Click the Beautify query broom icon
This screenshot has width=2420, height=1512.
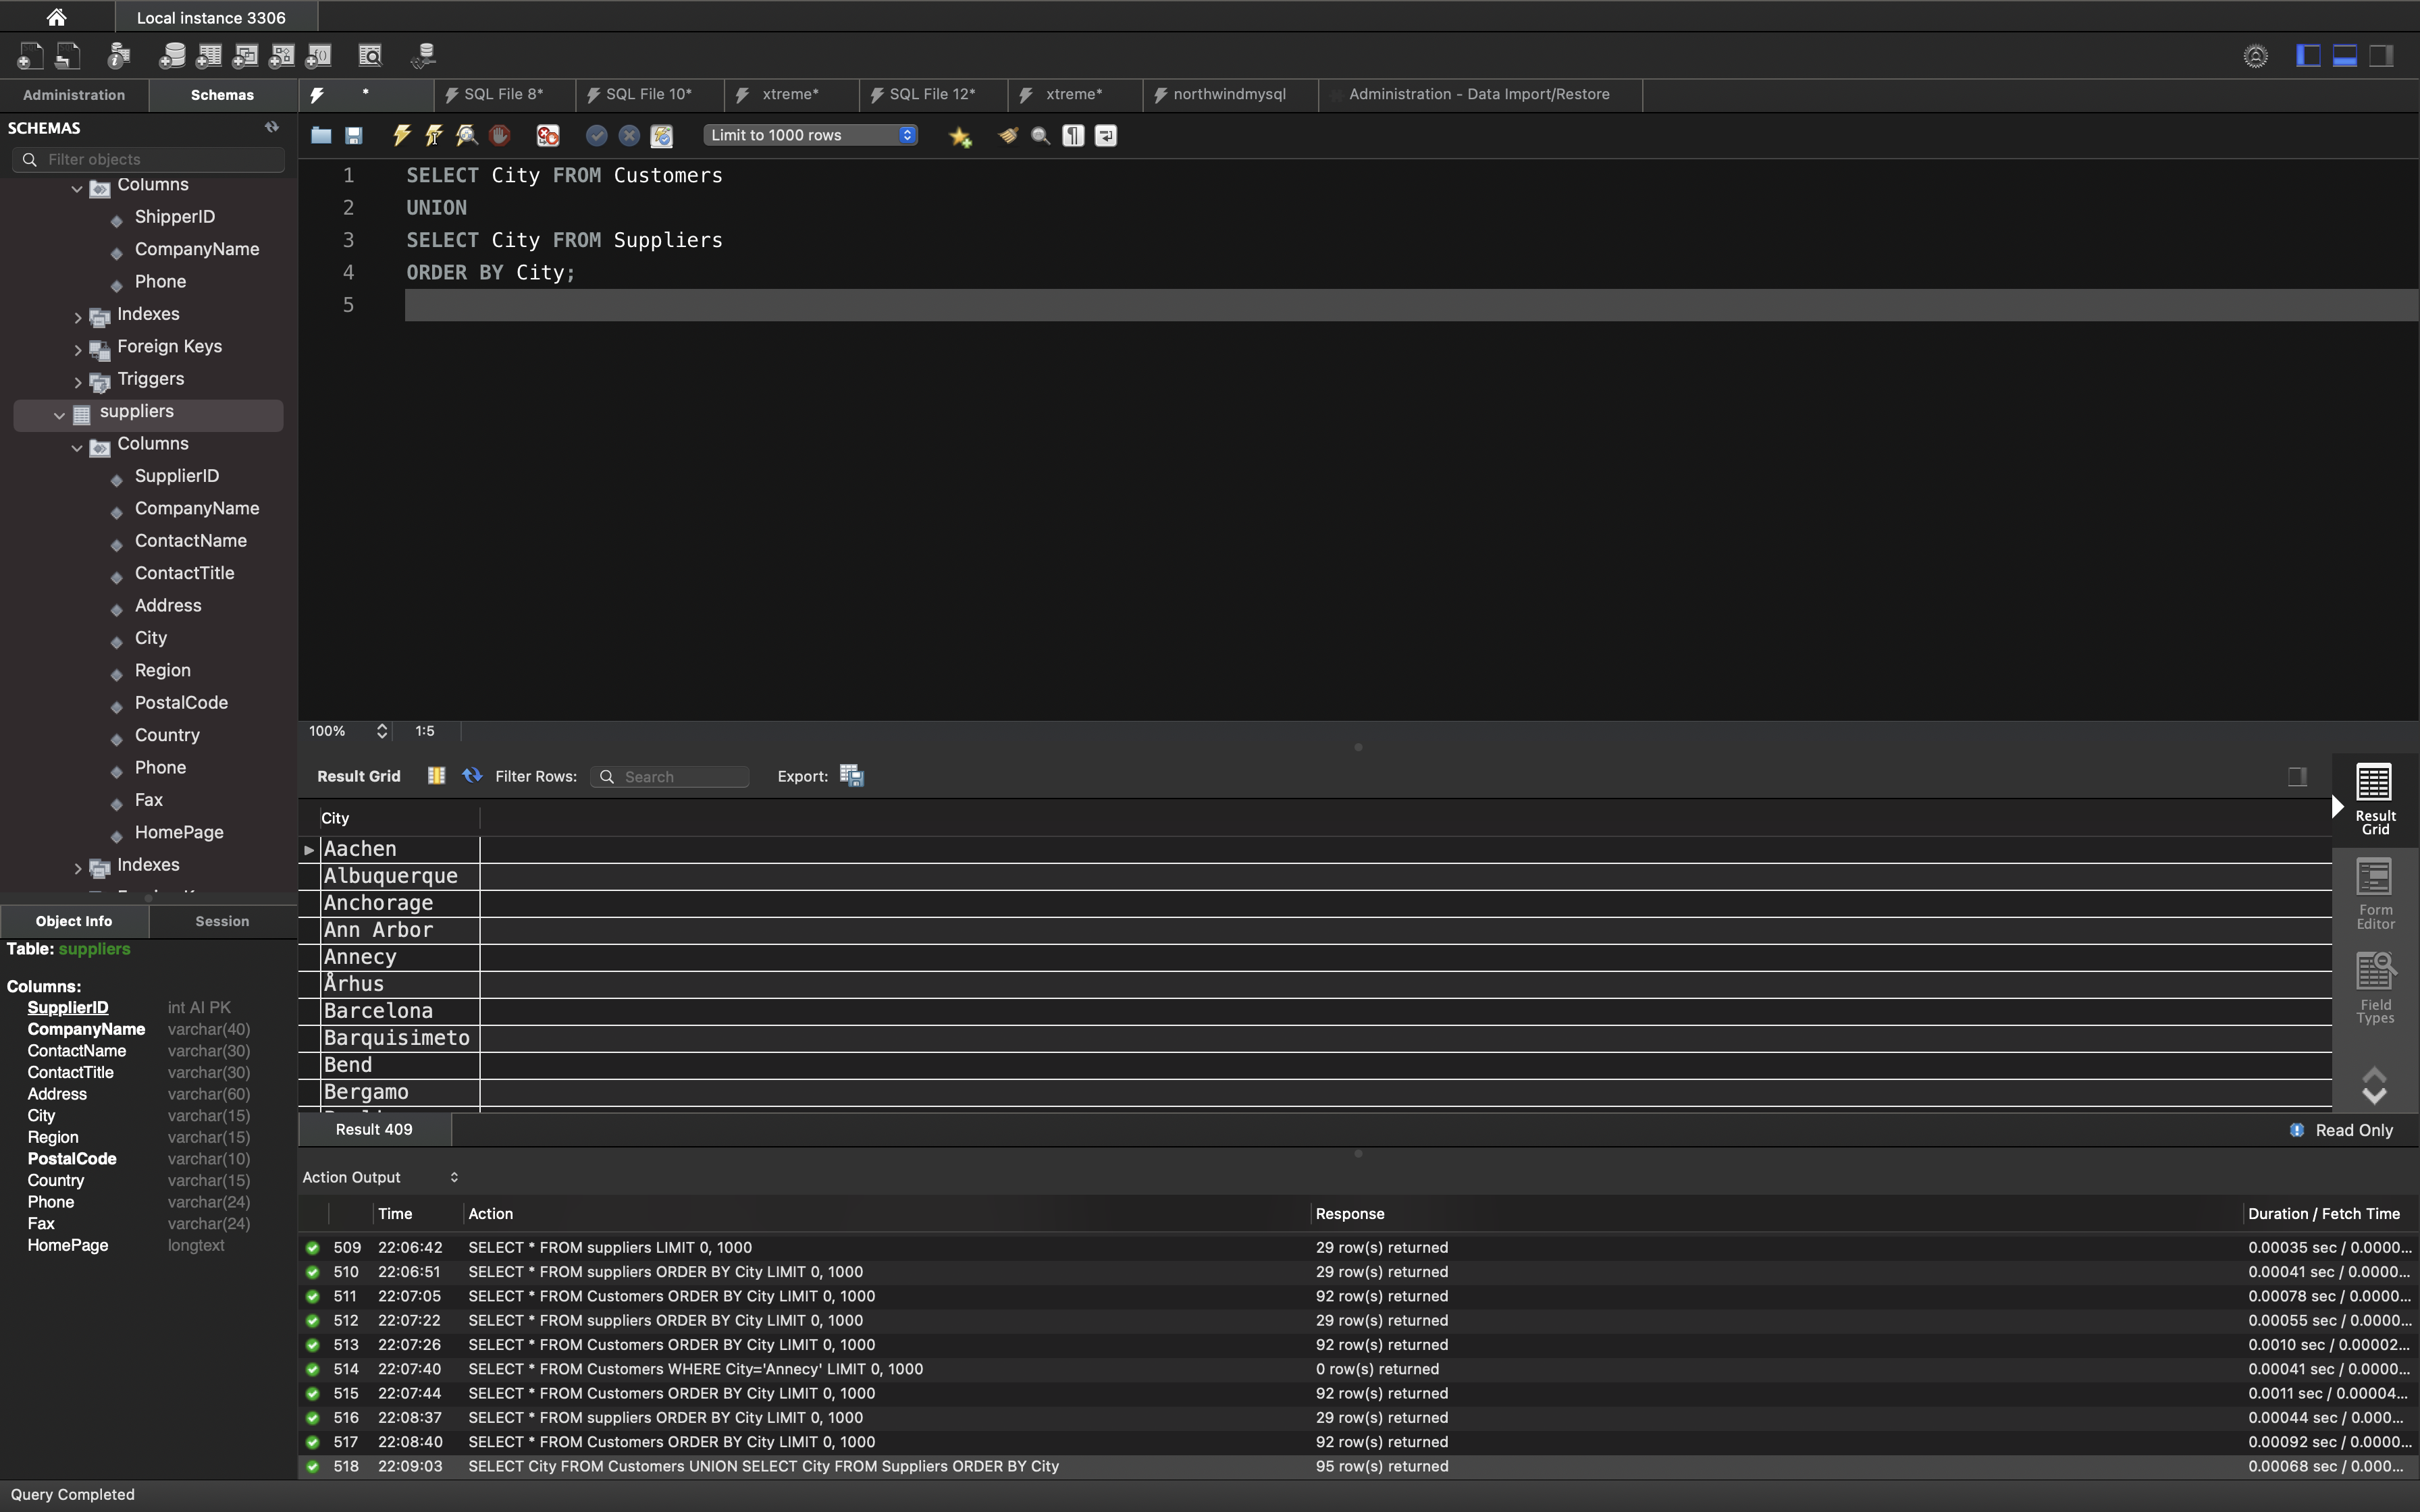(1008, 135)
